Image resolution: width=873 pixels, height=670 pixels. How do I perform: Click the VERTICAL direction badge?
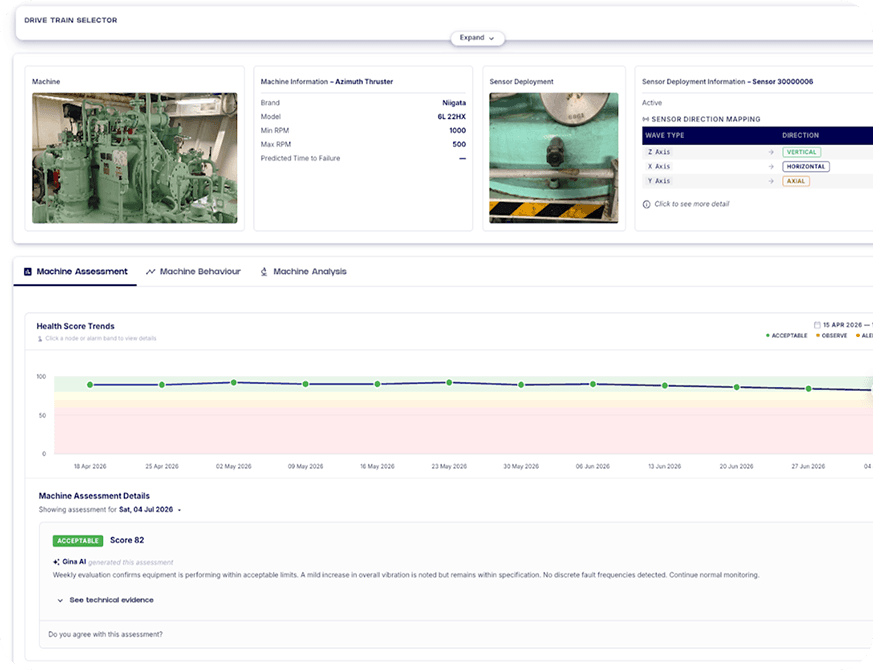click(x=801, y=152)
